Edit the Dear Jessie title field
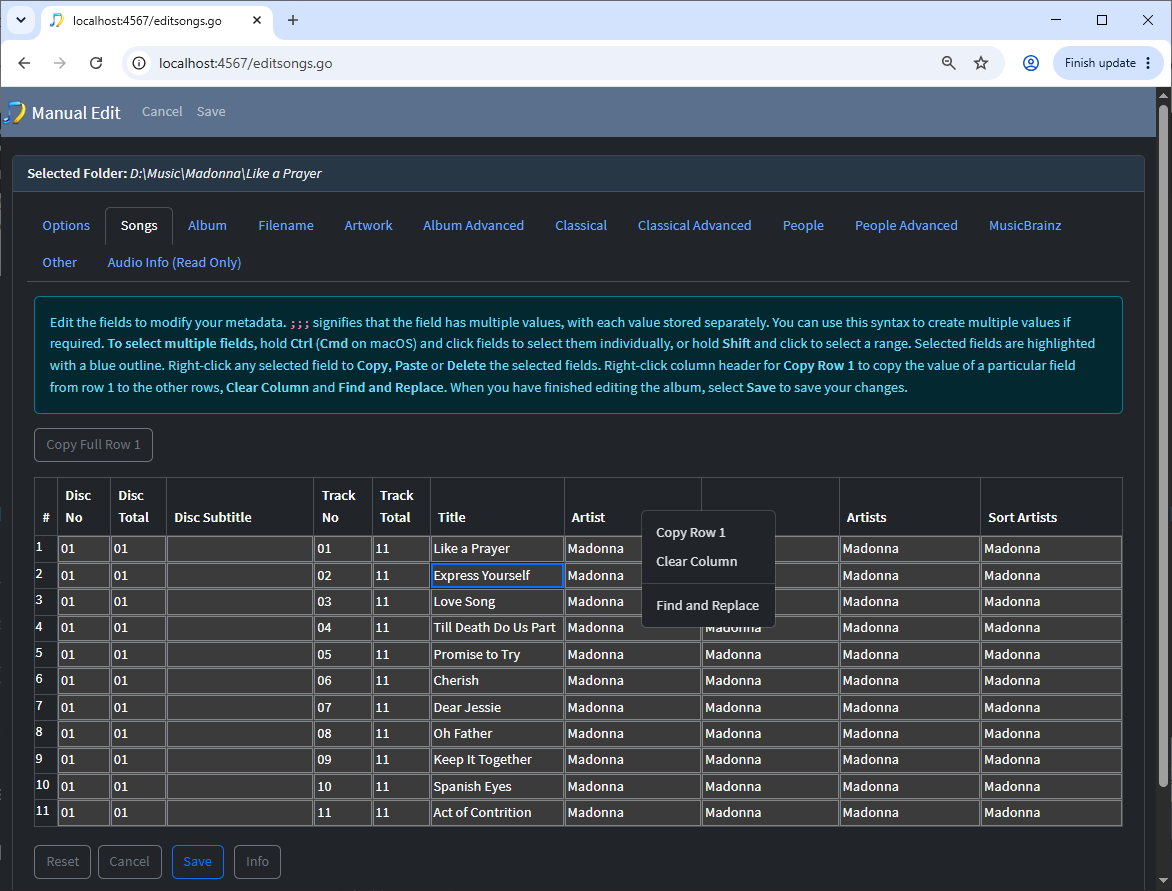1172x891 pixels. pos(497,708)
